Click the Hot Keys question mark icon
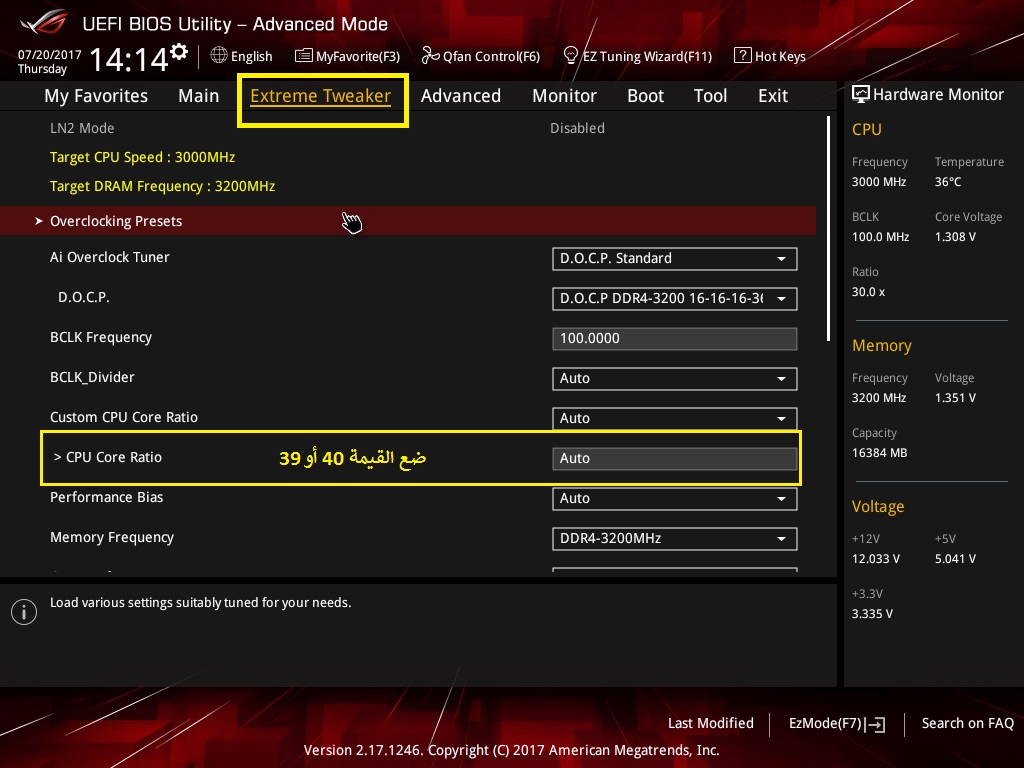Viewport: 1024px width, 768px height. [x=743, y=56]
